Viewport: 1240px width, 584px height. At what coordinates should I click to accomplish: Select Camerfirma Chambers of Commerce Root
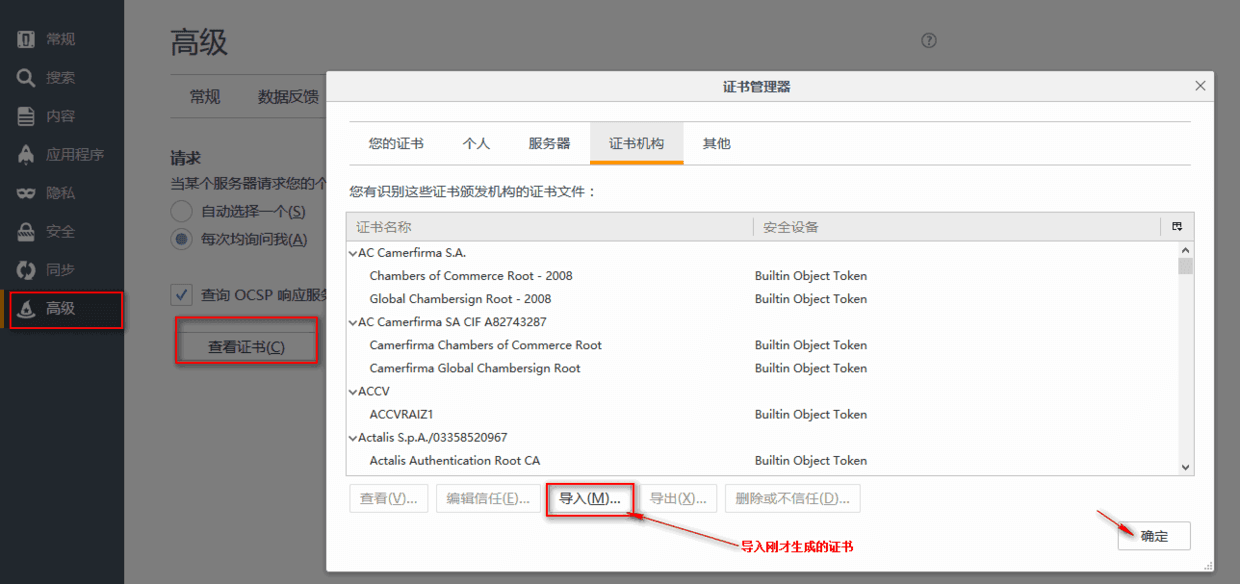pyautogui.click(x=486, y=345)
